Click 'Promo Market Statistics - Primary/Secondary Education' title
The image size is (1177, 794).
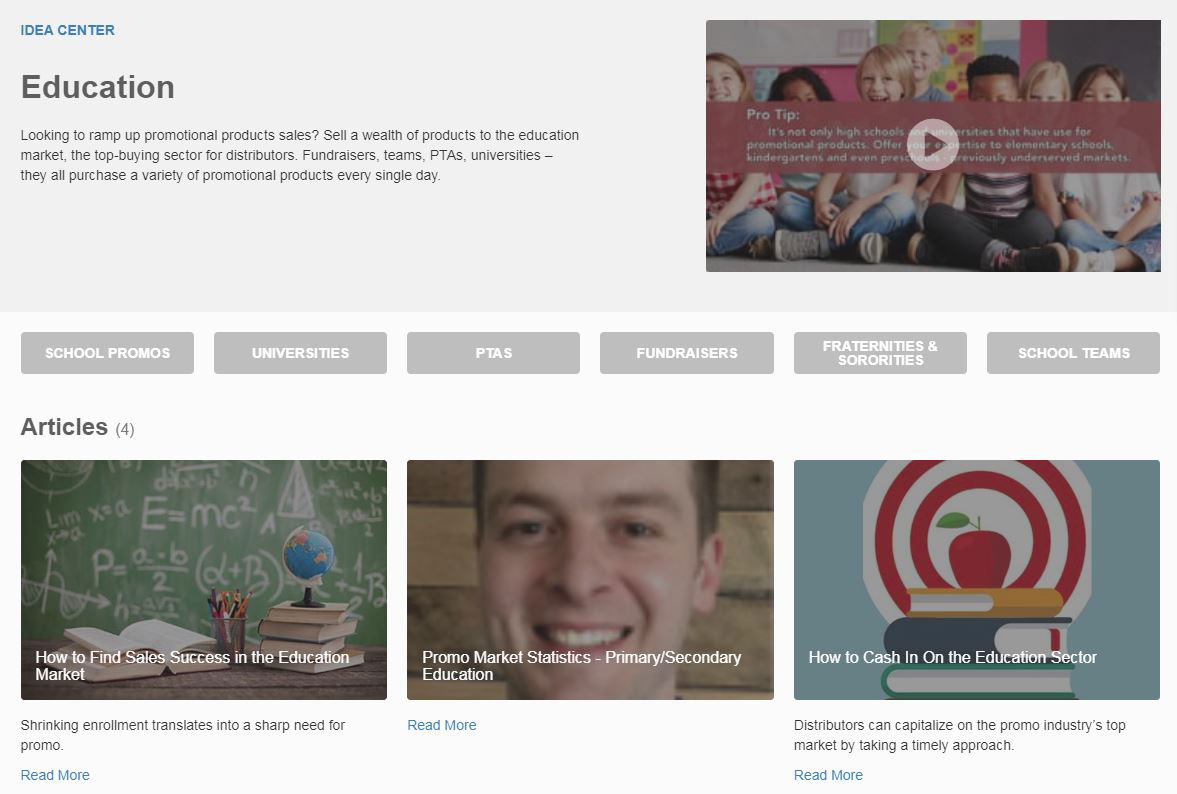pos(582,666)
